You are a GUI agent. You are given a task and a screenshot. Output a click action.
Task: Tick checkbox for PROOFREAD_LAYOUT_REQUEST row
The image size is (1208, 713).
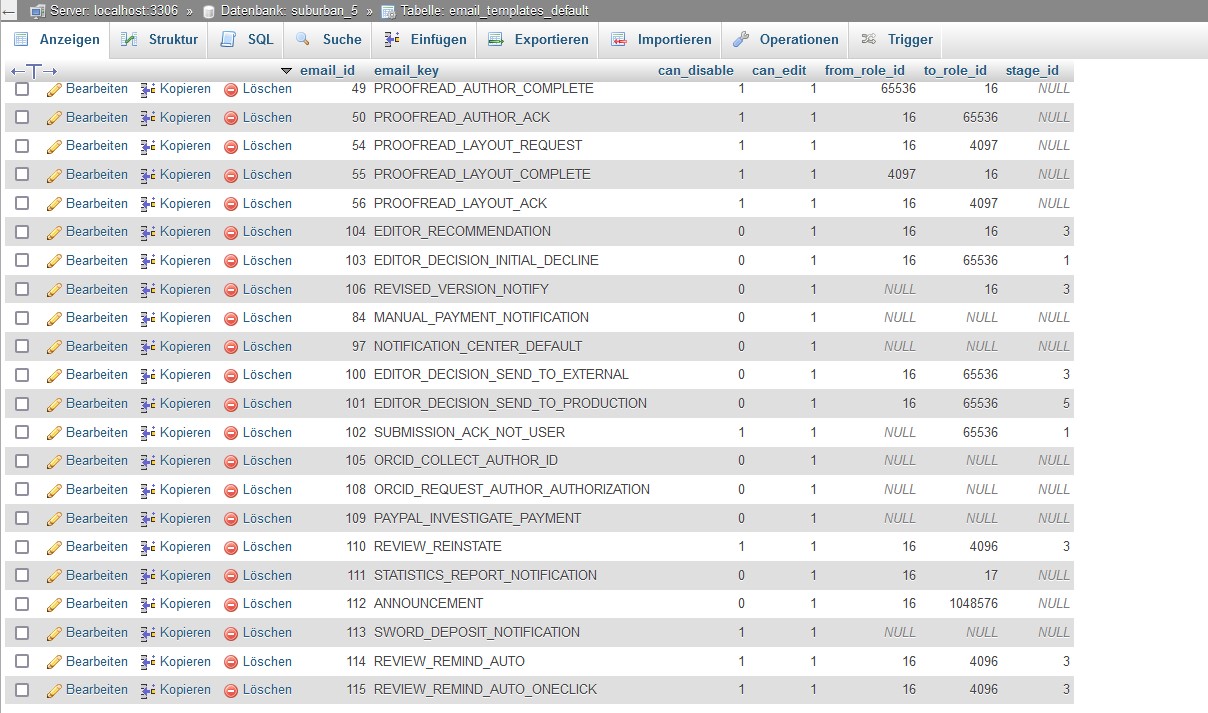(x=22, y=146)
